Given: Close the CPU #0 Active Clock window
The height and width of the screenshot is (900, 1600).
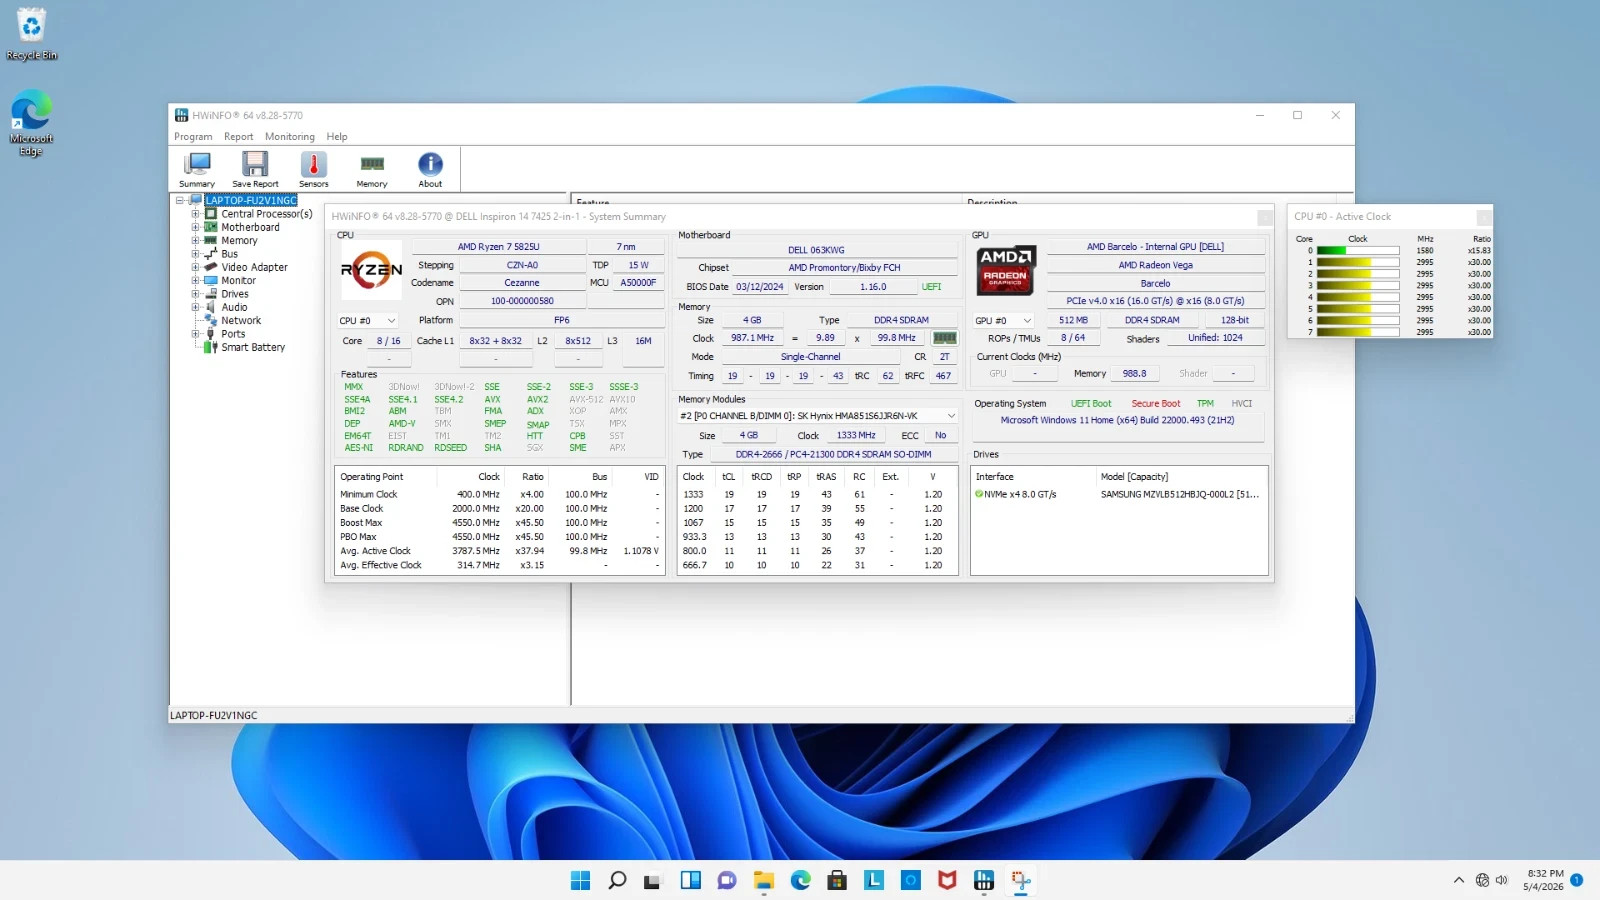Looking at the screenshot, I should (x=1484, y=217).
